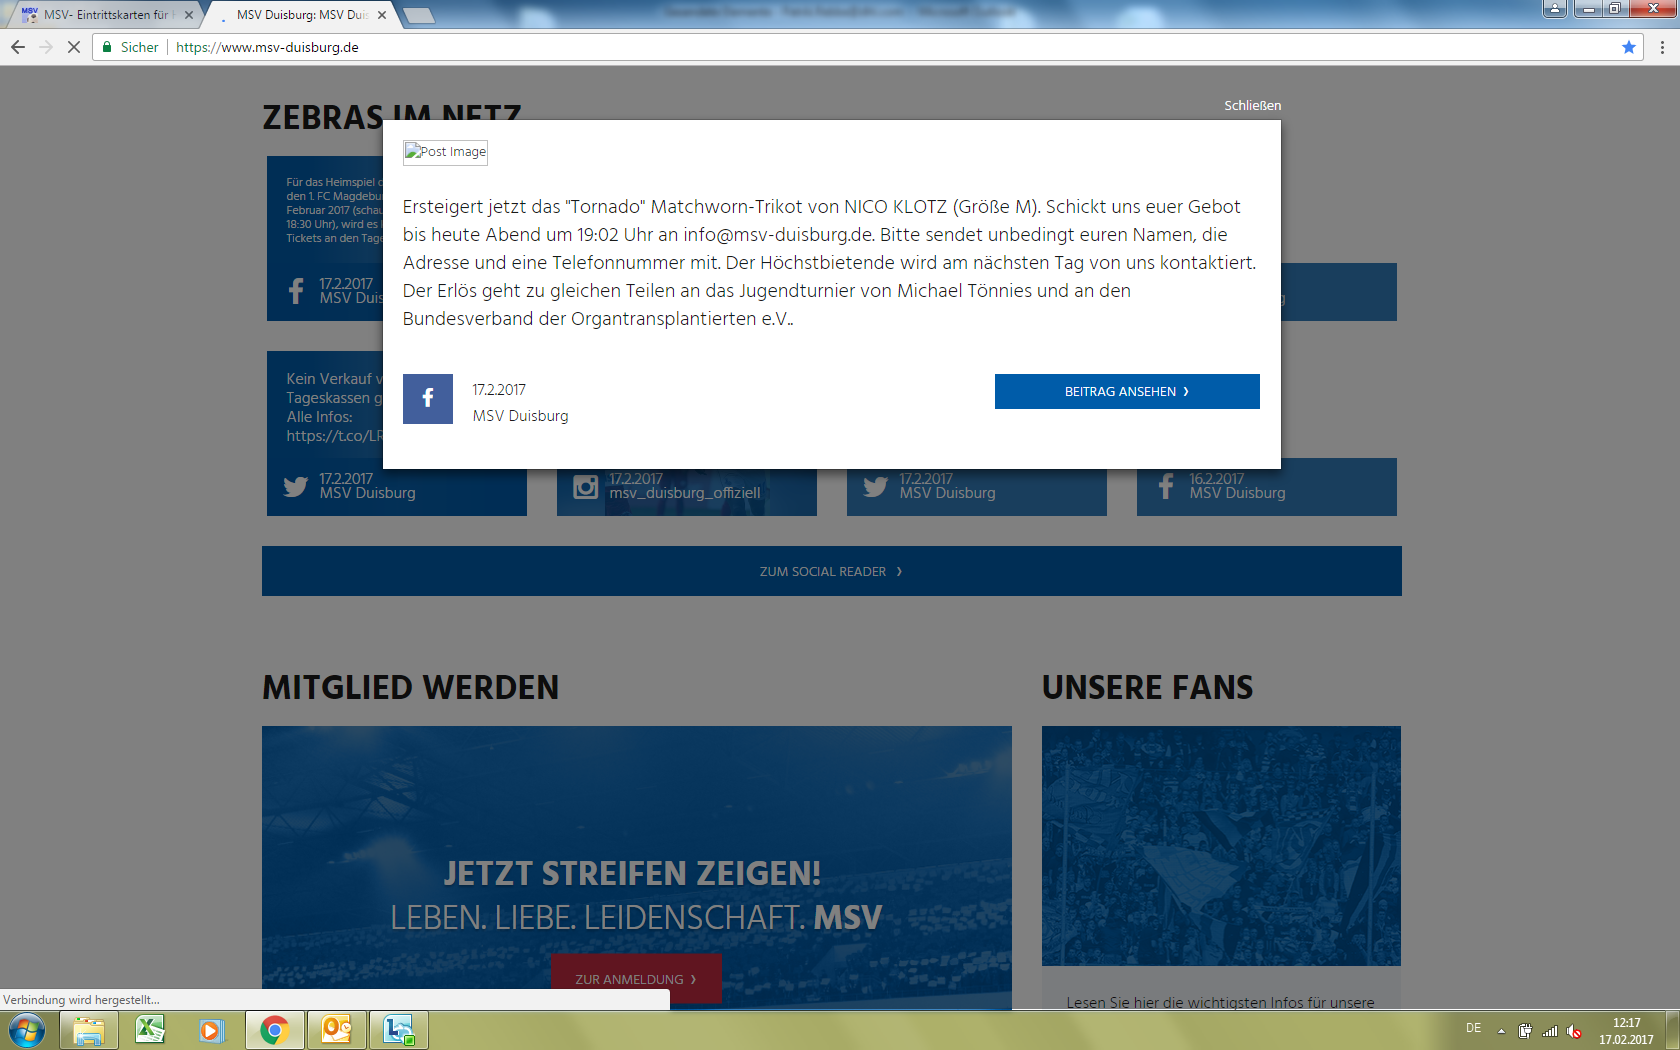
Task: Click Chrome icon in taskbar
Action: point(274,1030)
